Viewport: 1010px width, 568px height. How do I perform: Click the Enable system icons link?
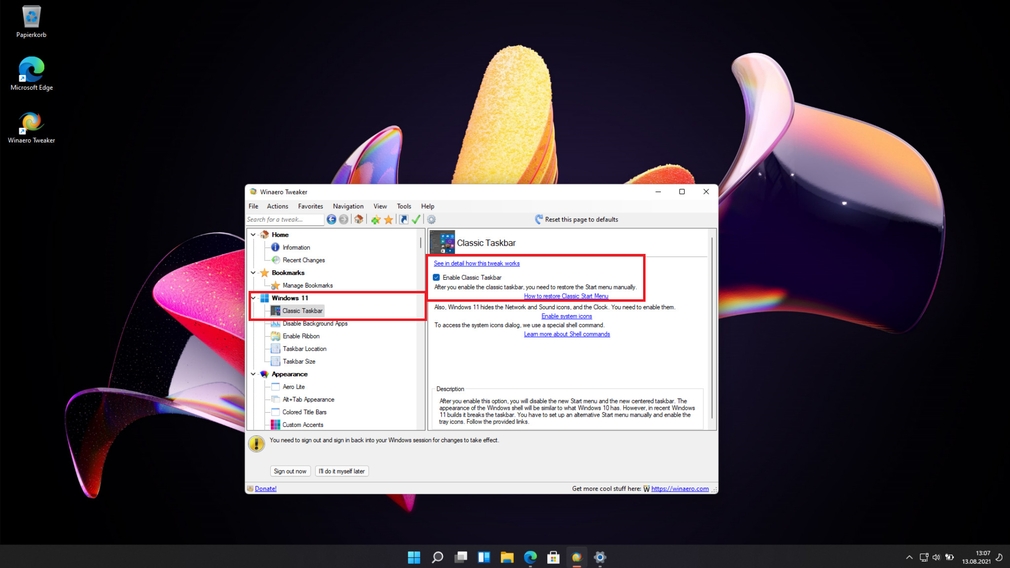567,316
